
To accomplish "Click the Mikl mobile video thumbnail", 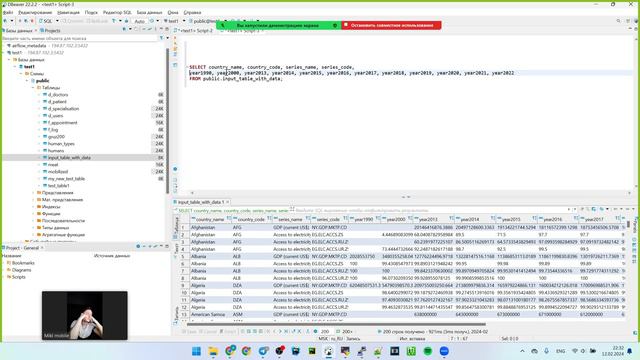I will pos(84,315).
